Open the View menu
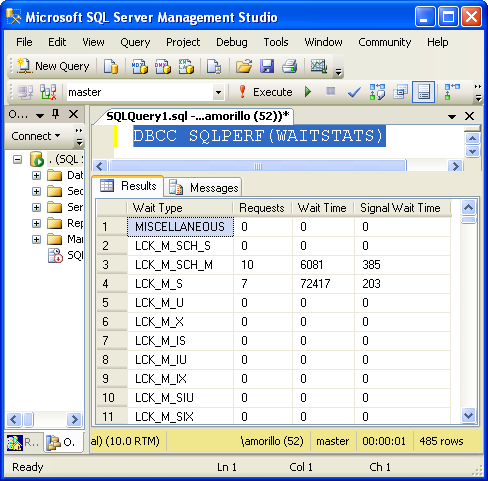488x481 pixels. [93, 42]
